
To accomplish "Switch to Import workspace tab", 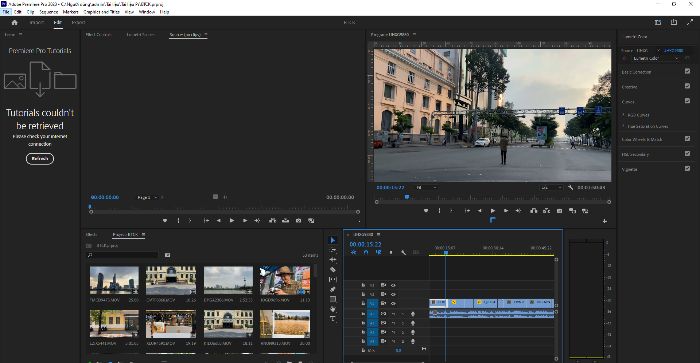I will coord(37,22).
